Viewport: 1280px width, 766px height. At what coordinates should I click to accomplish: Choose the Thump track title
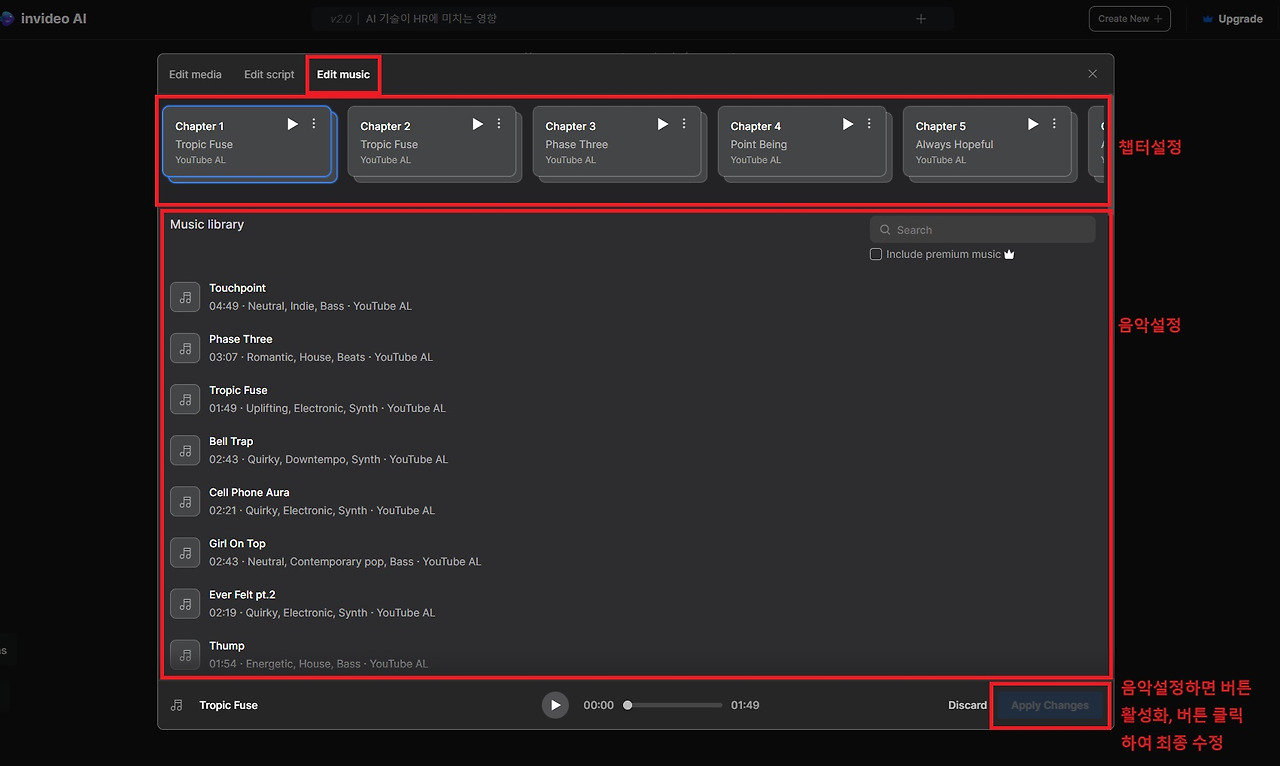(x=227, y=645)
